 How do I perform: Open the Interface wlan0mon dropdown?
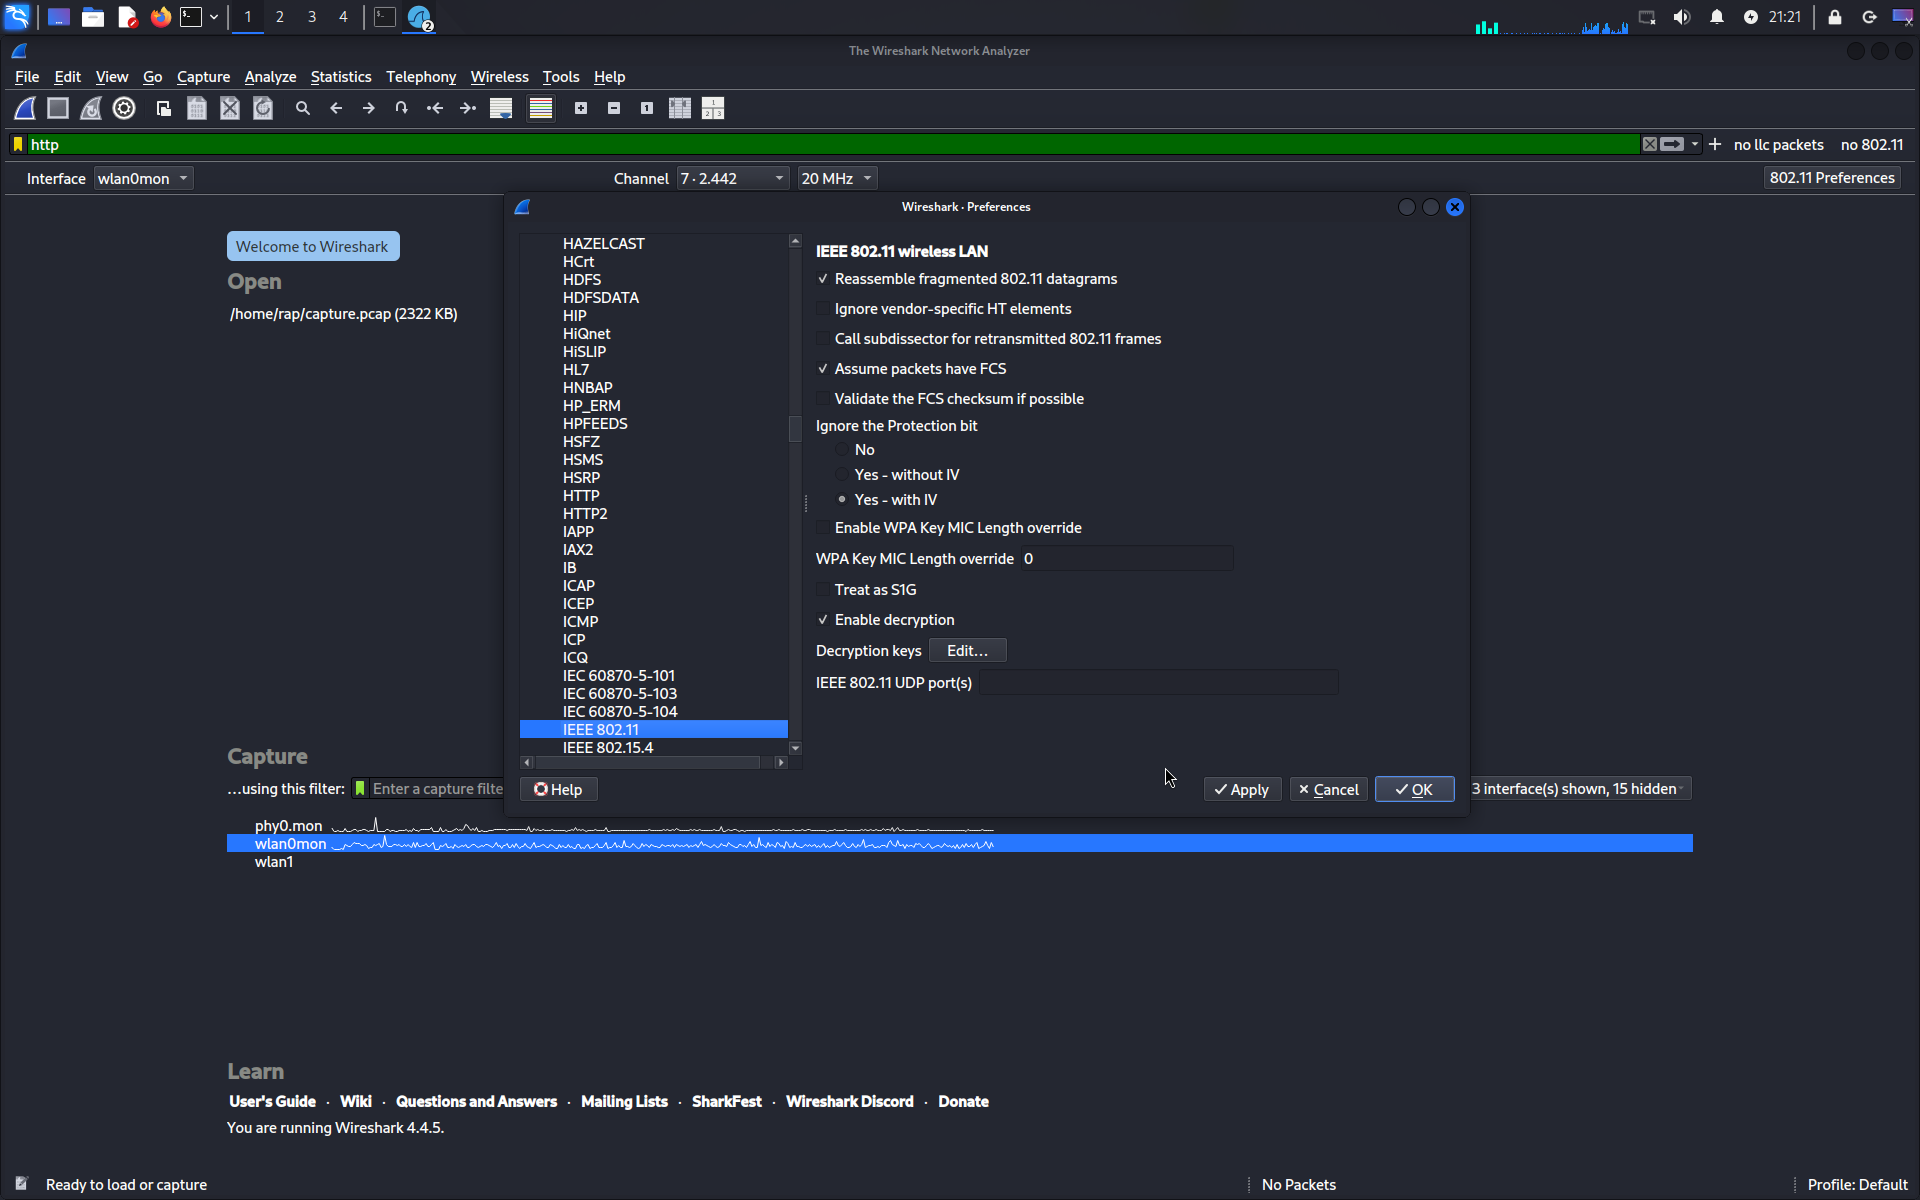[143, 179]
